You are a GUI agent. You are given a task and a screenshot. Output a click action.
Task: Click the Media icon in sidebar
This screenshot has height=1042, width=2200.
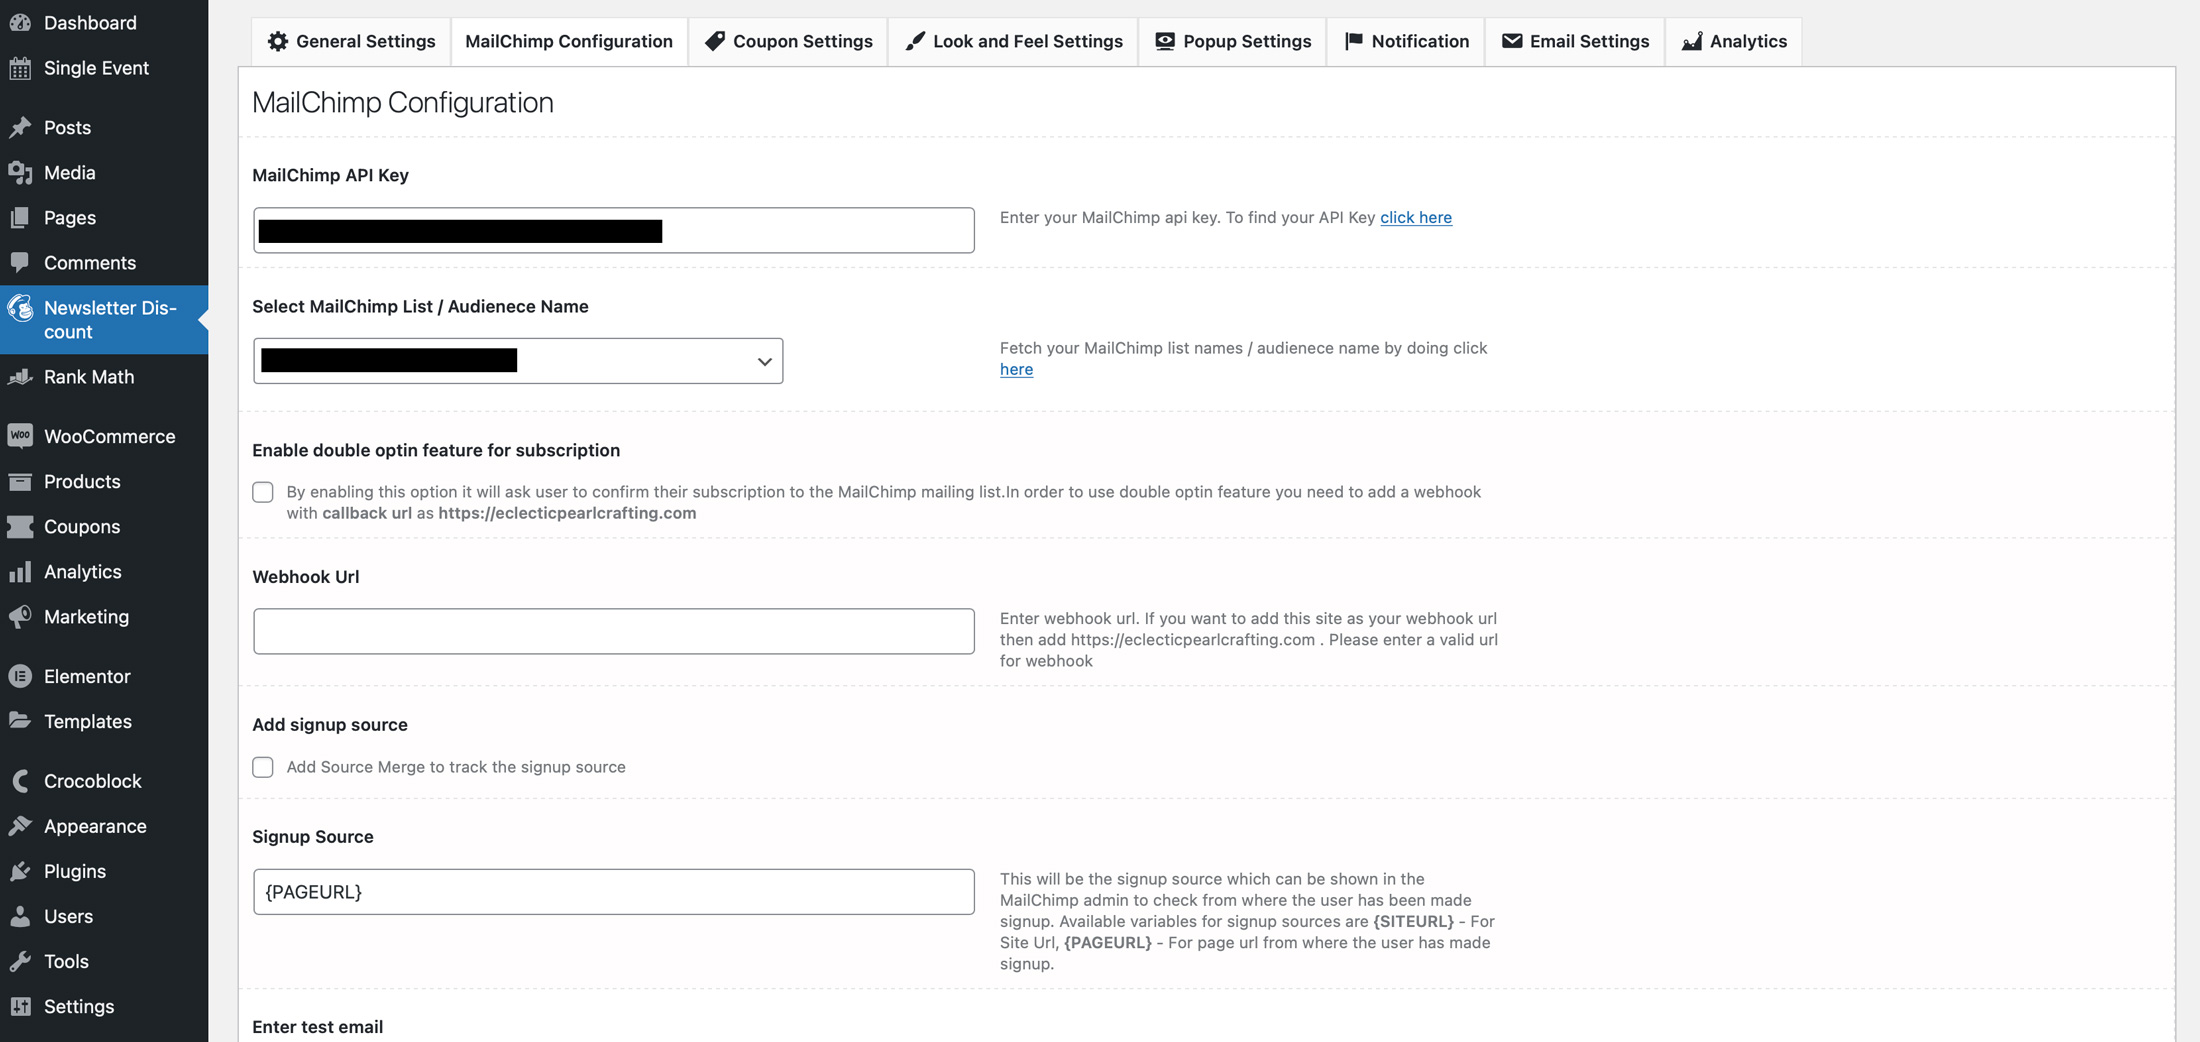click(20, 172)
